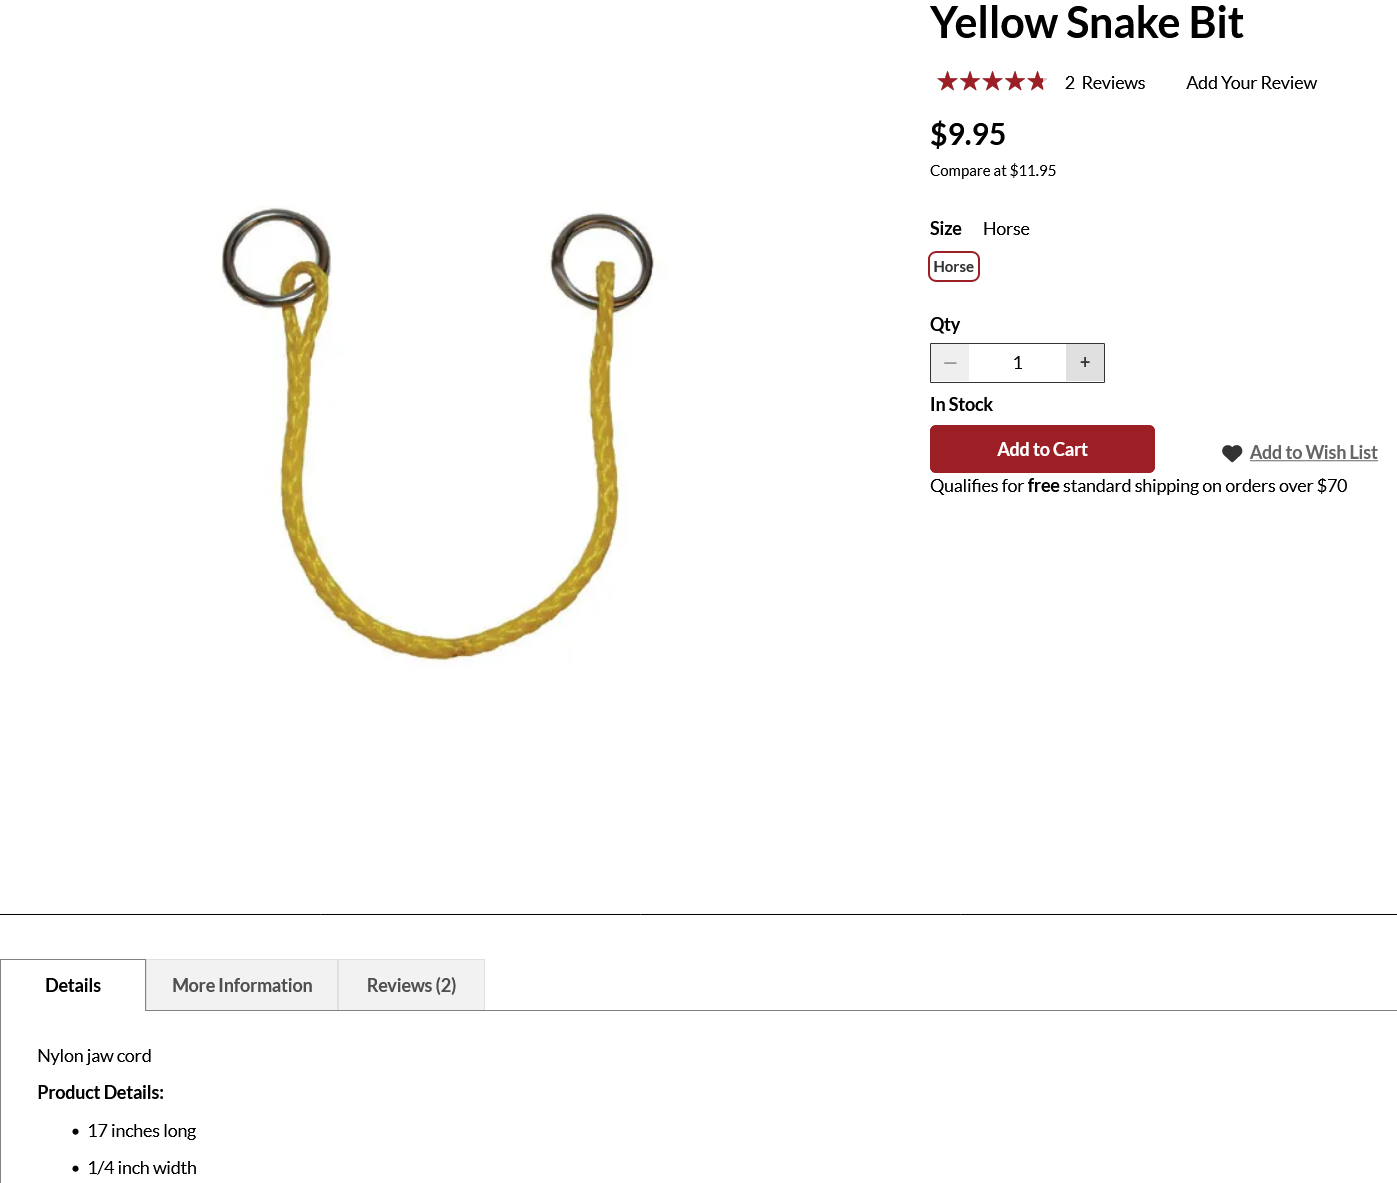Click the quantity input field
The width and height of the screenshot is (1397, 1183).
tap(1017, 363)
